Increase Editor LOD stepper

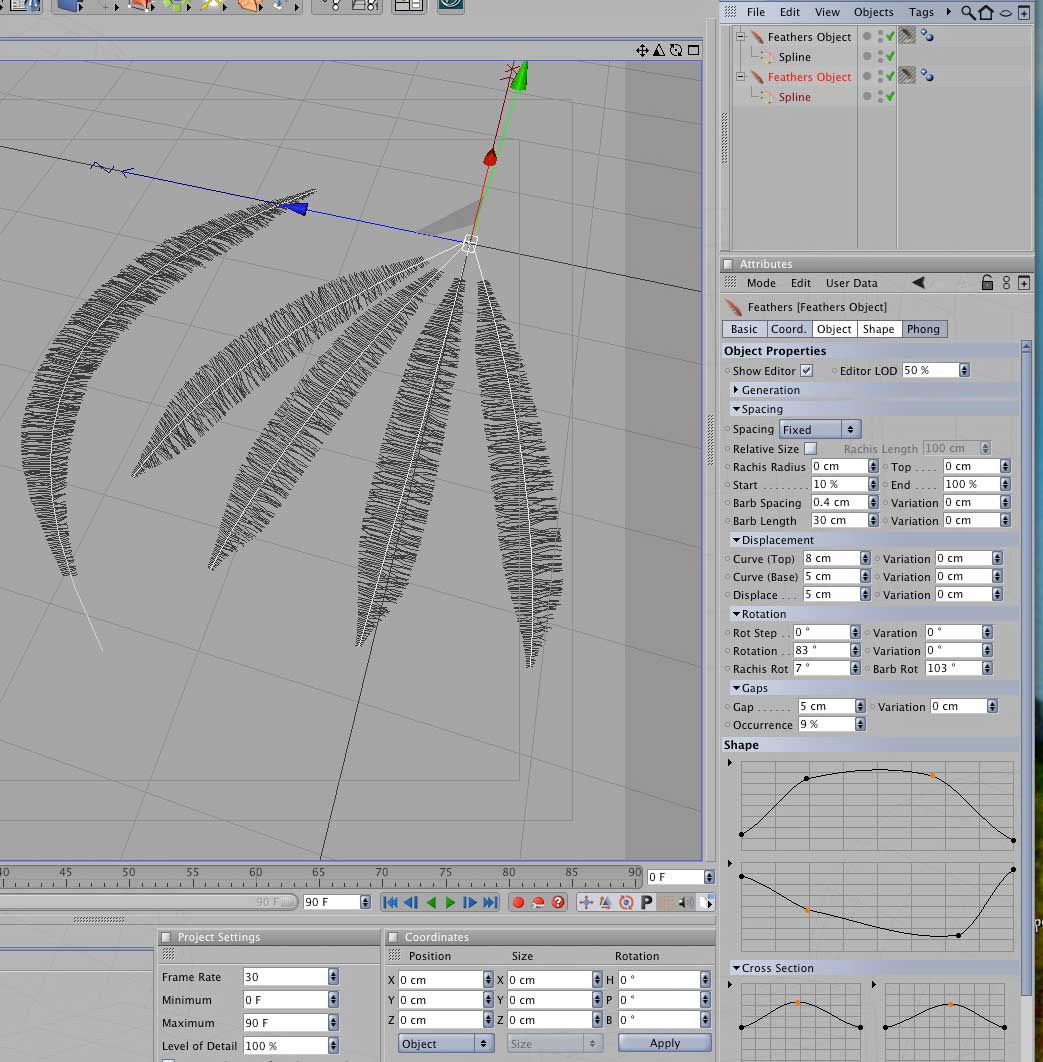click(964, 366)
